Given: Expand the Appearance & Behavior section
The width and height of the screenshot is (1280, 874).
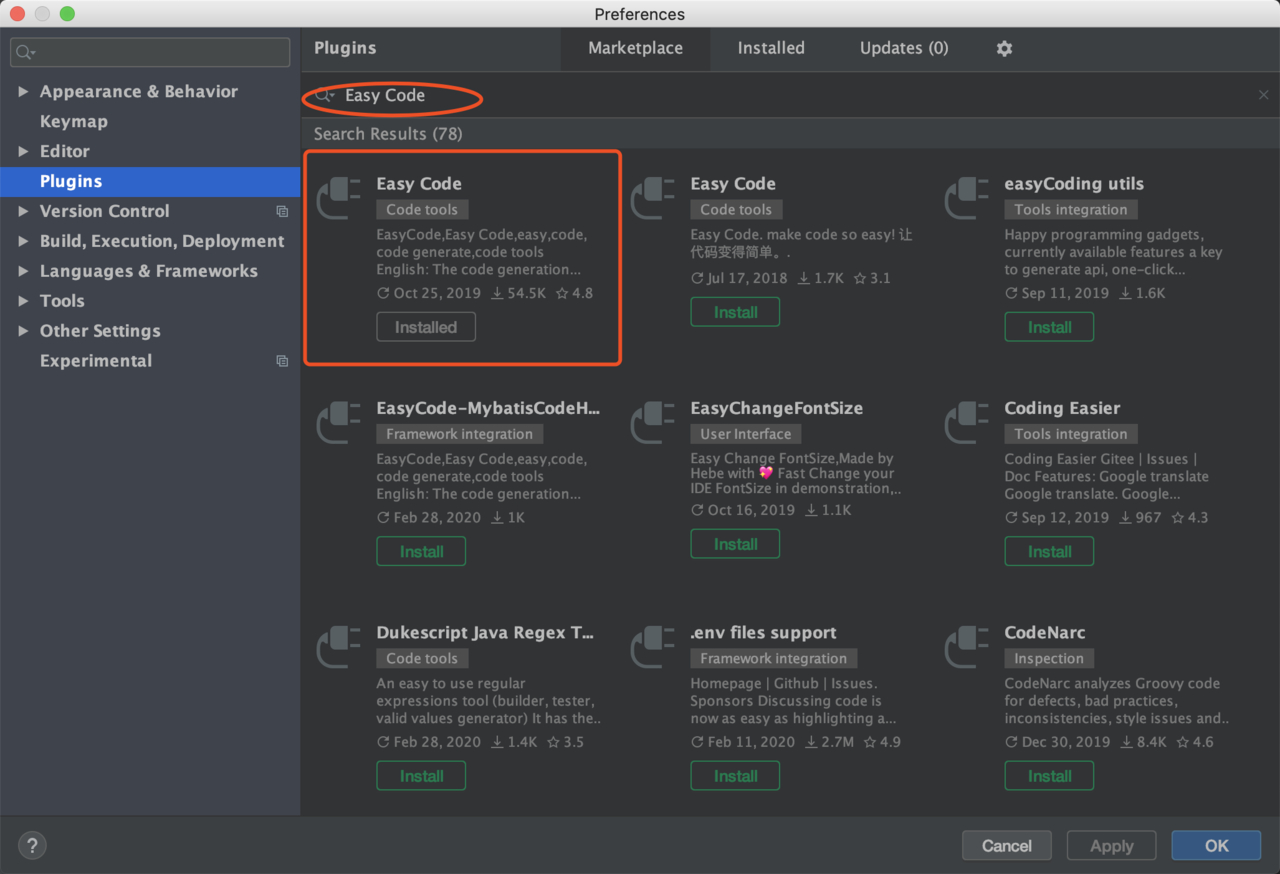Looking at the screenshot, I should pos(24,91).
